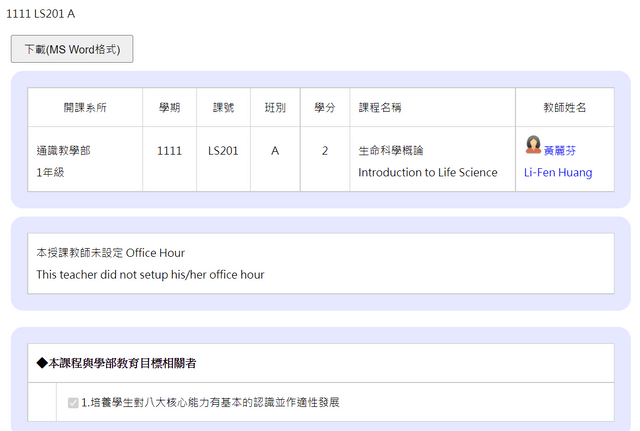Follow the Li-Fen Huang link

(558, 173)
